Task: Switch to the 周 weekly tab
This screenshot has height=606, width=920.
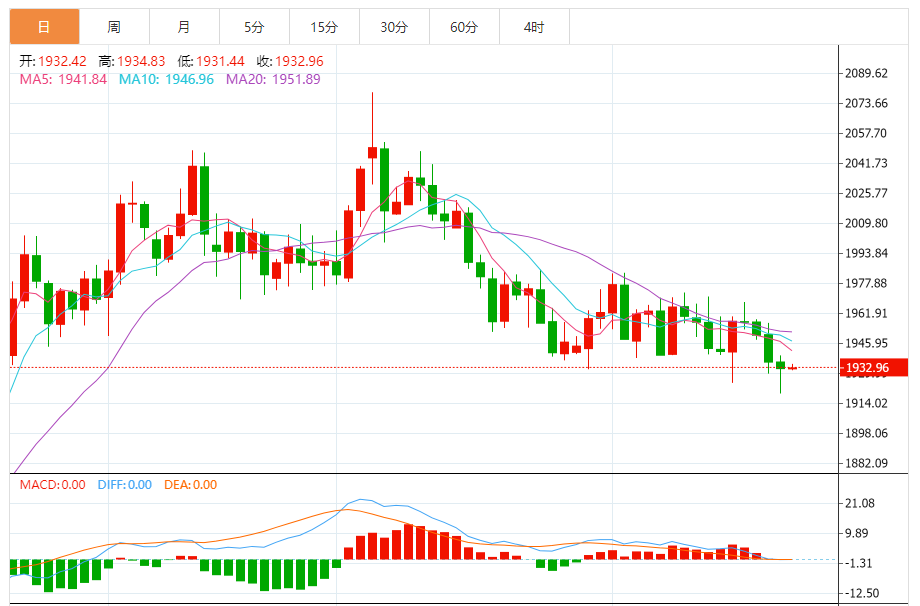Action: (x=114, y=27)
